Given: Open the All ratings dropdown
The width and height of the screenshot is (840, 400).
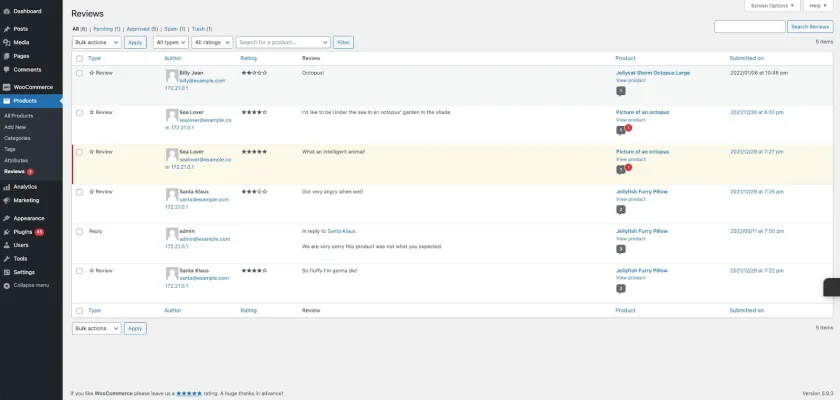Looking at the screenshot, I should point(212,42).
